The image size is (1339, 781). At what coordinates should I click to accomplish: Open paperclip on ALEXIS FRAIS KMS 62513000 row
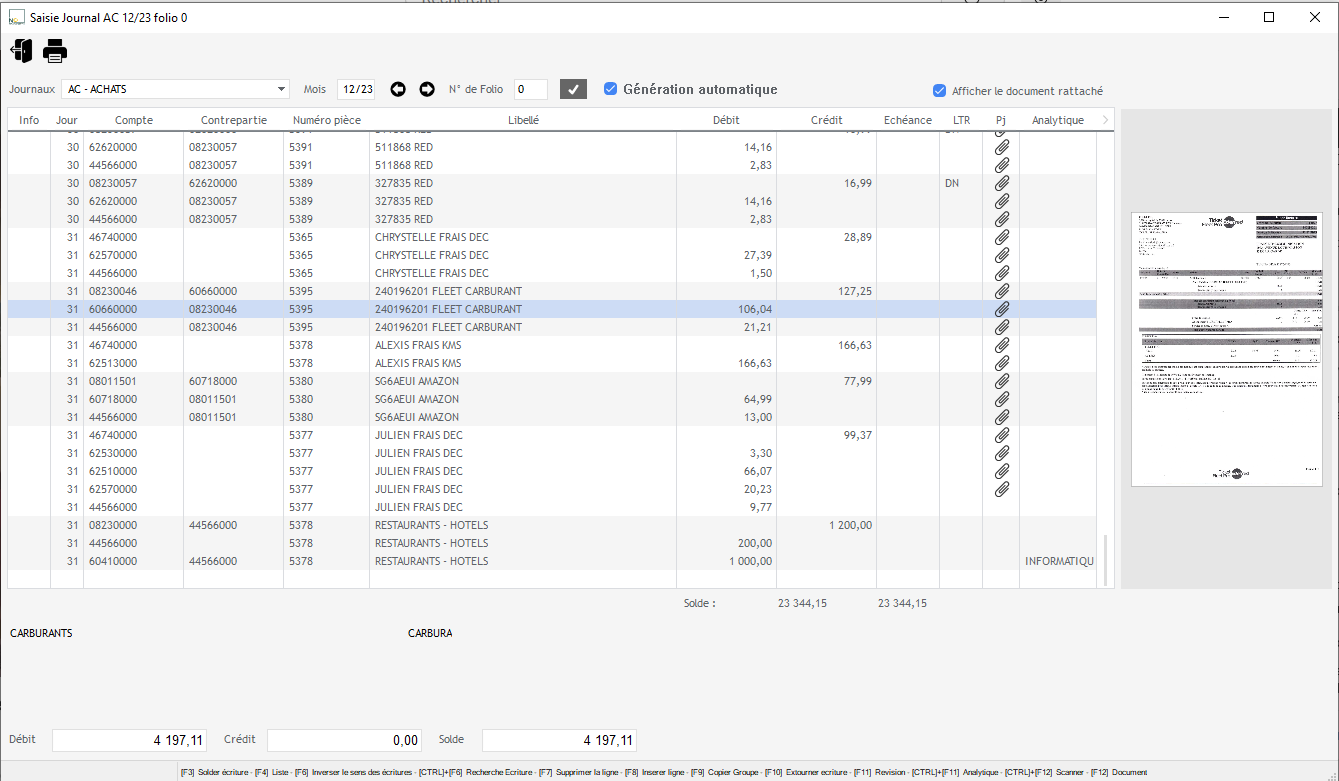(x=1002, y=363)
